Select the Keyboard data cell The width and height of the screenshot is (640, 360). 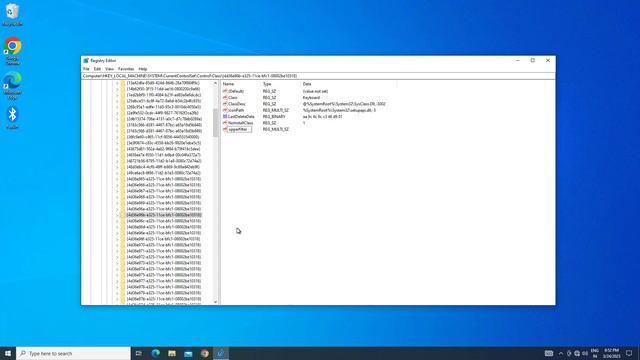[x=311, y=98]
